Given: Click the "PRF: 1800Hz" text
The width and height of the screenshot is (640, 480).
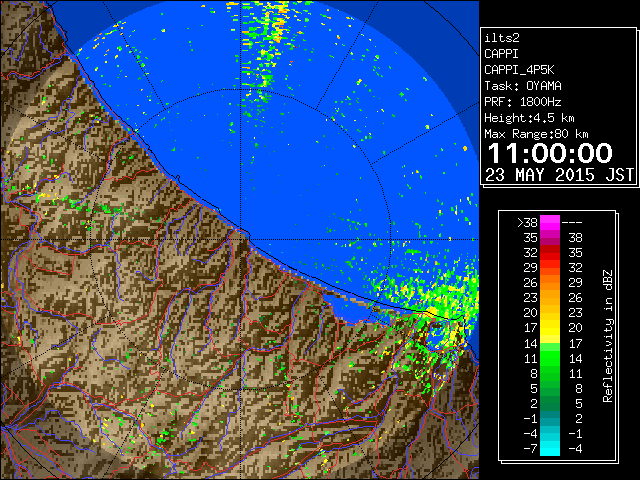Looking at the screenshot, I should [x=523, y=102].
